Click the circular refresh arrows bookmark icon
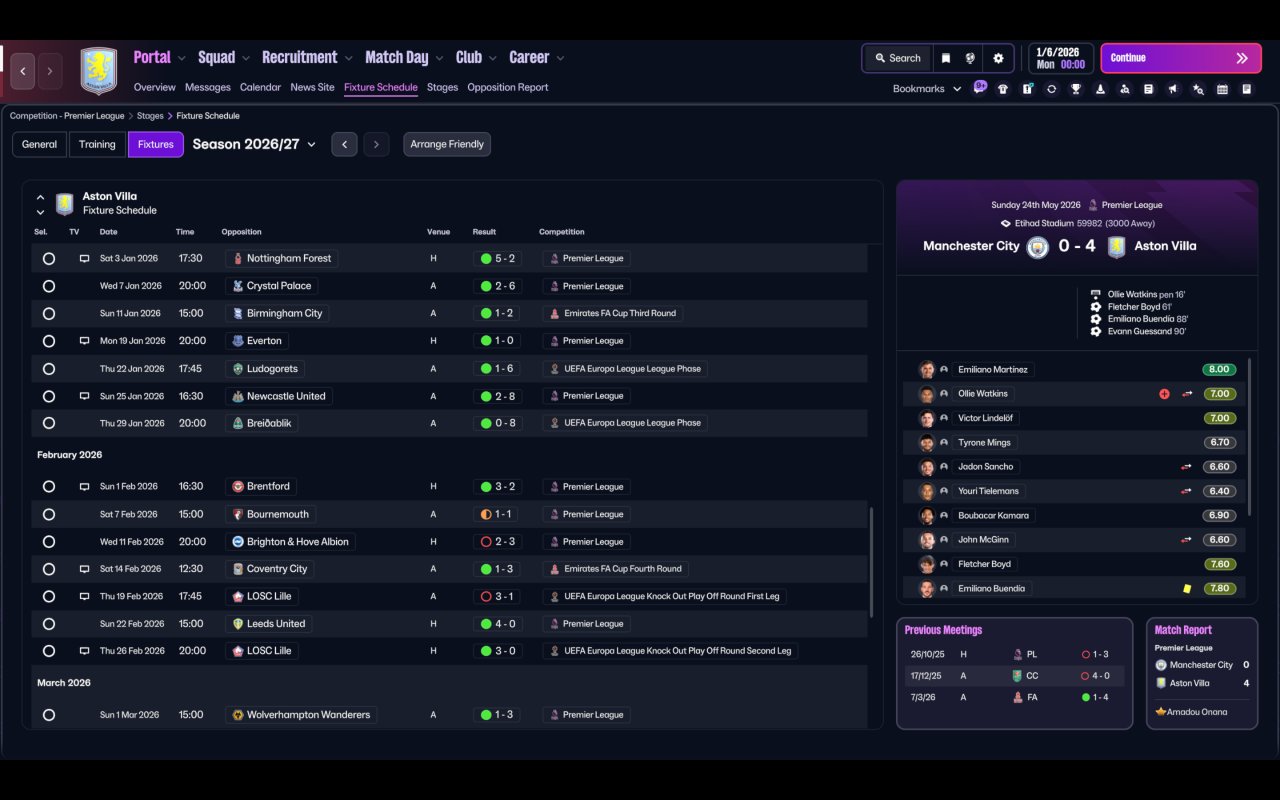1280x800 pixels. pos(1051,89)
